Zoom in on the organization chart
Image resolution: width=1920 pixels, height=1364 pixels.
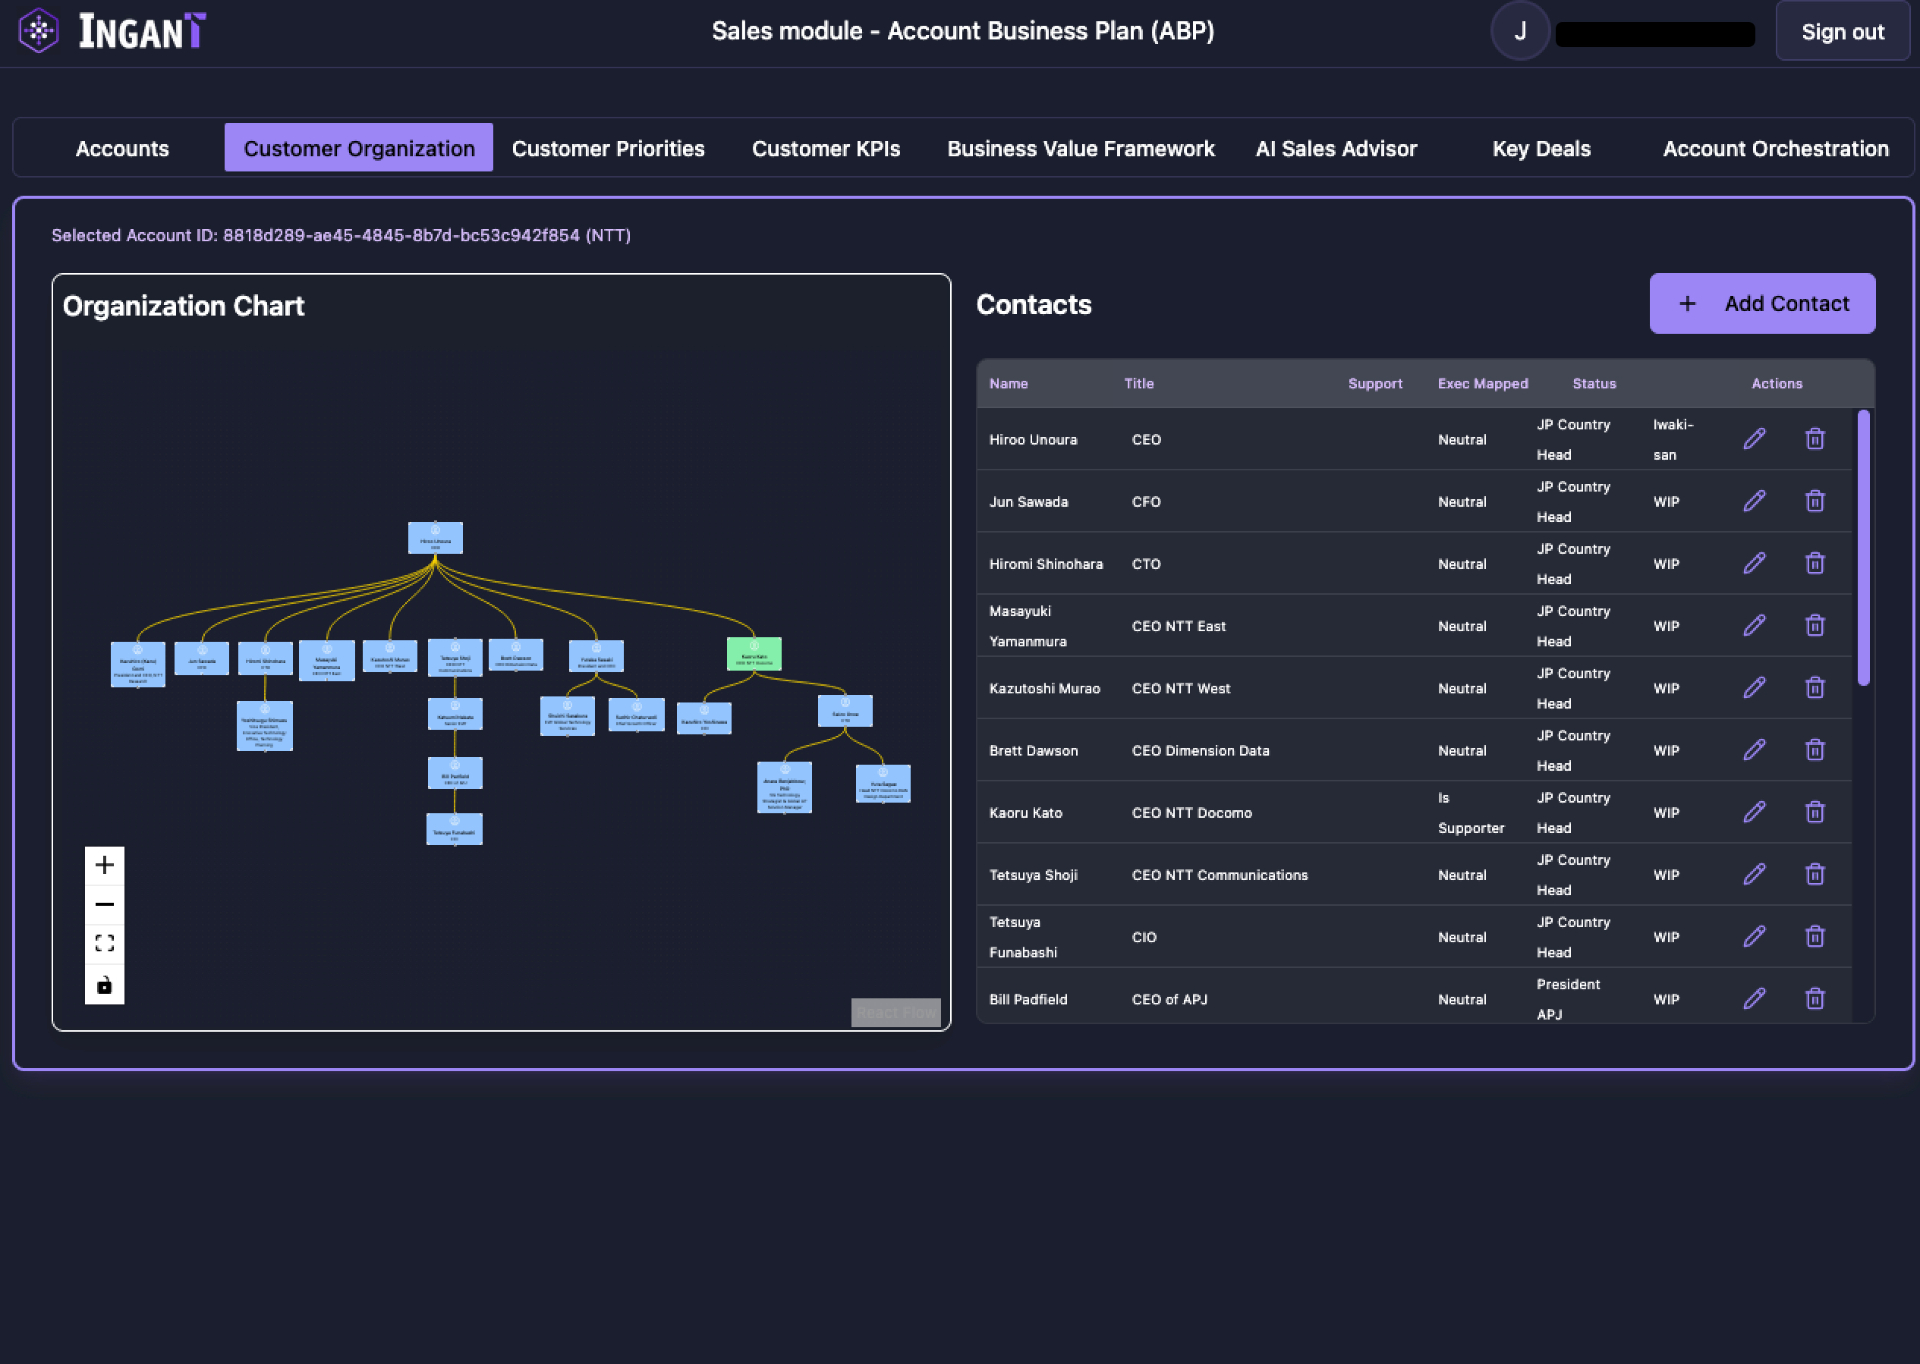click(x=104, y=865)
